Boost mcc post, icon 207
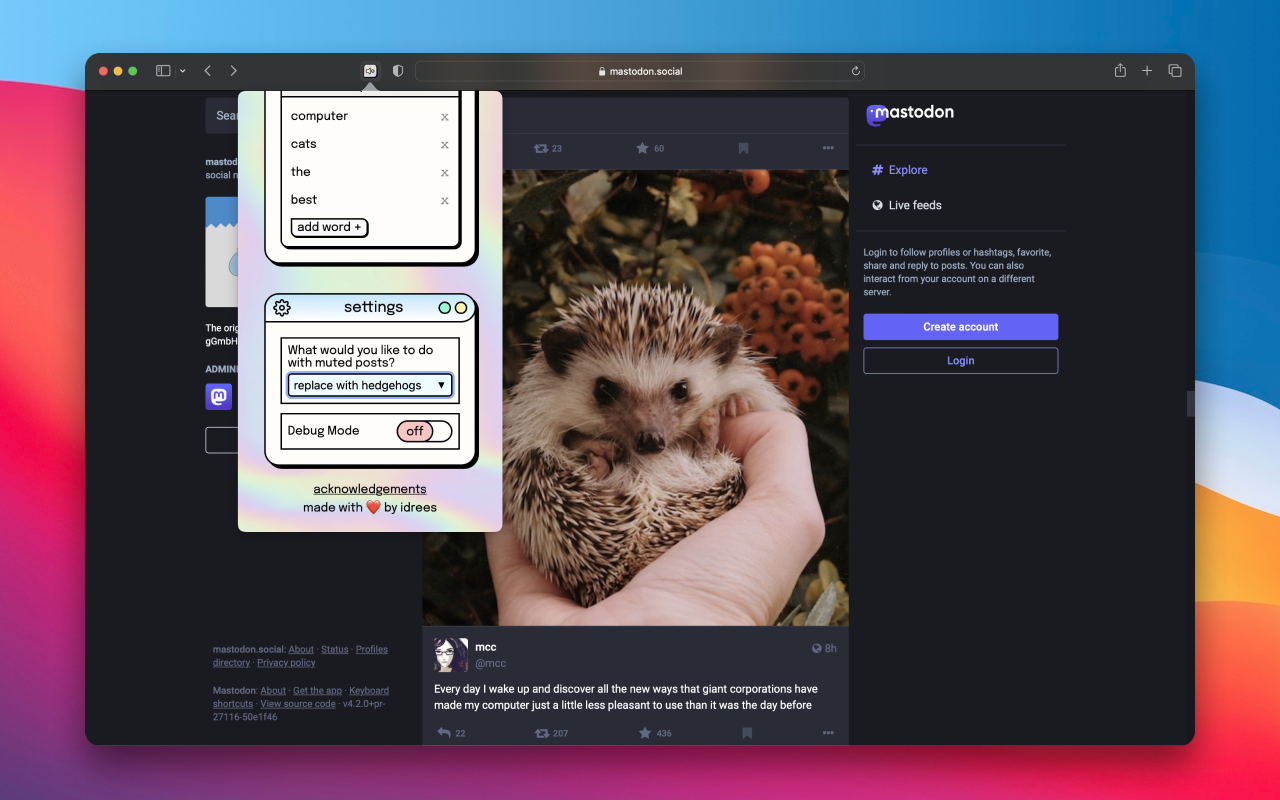Screen dimensions: 1280x800 pos(551,733)
